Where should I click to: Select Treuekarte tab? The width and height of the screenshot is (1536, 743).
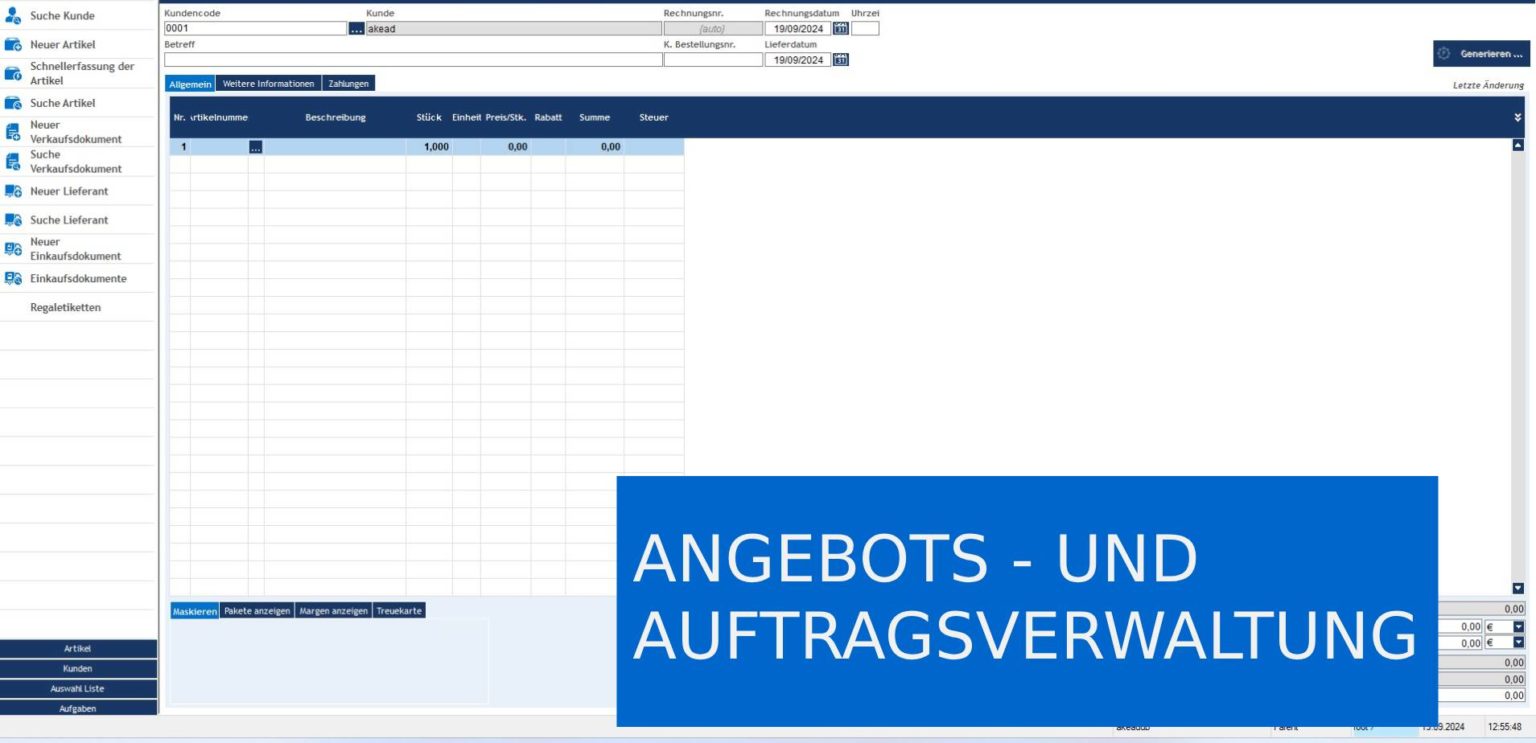(x=399, y=611)
